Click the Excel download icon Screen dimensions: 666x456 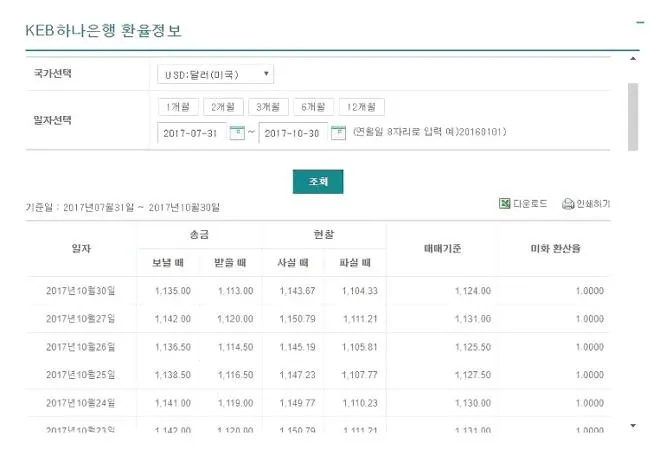(504, 203)
